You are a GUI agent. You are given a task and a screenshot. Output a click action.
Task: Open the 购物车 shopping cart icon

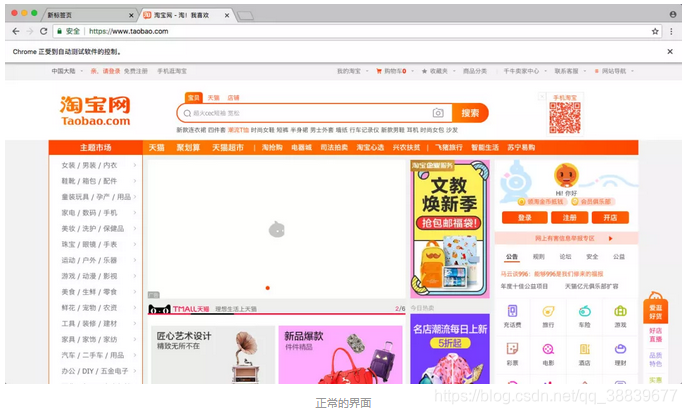(x=379, y=71)
